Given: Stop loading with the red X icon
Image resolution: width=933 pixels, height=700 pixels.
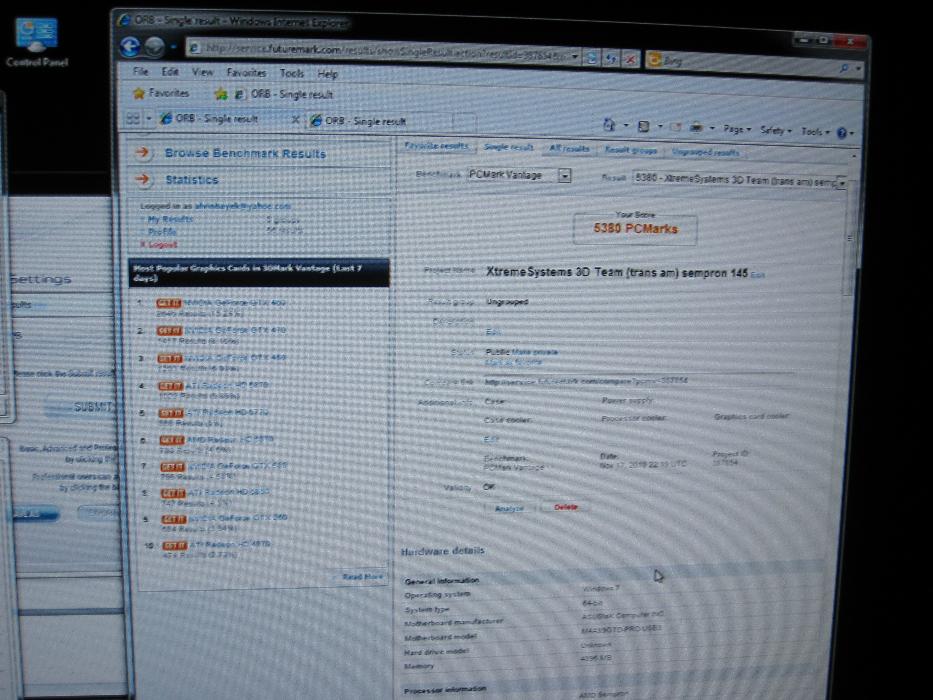Looking at the screenshot, I should [630, 59].
